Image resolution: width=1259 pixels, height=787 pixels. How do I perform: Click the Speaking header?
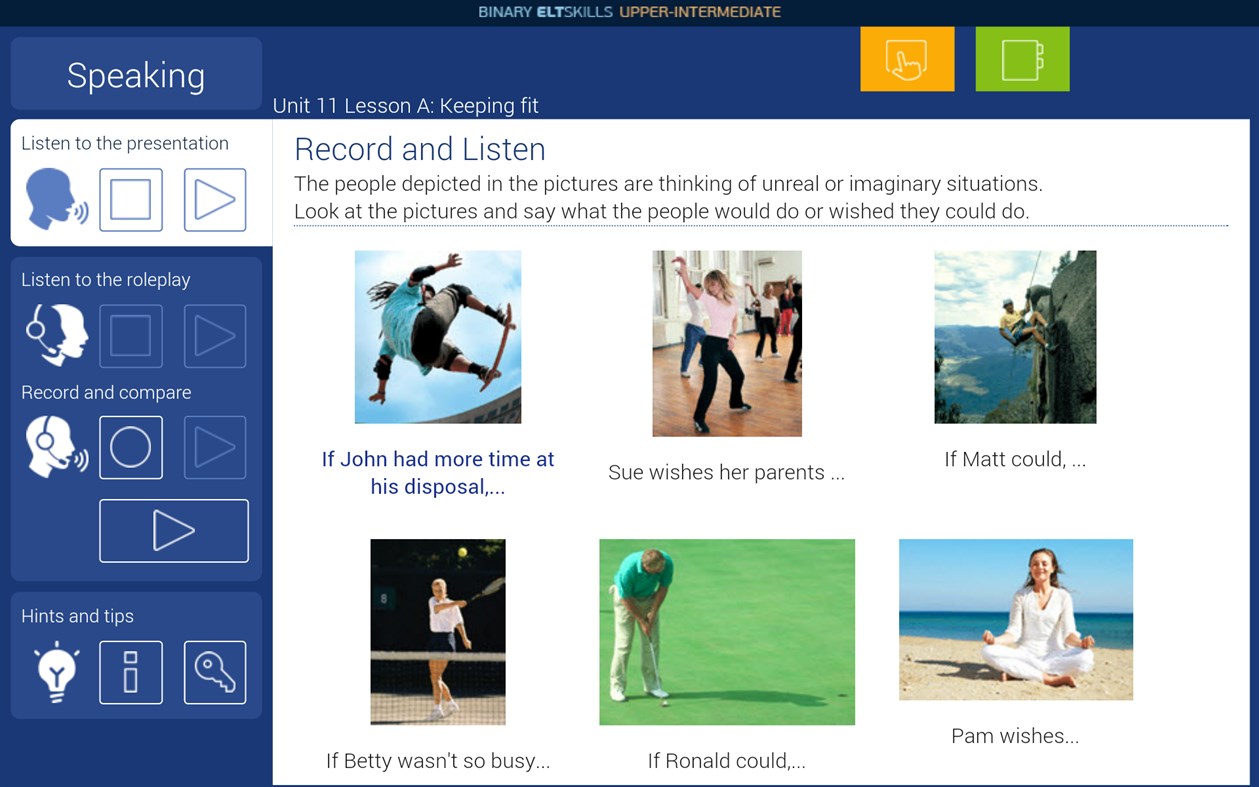[x=136, y=74]
